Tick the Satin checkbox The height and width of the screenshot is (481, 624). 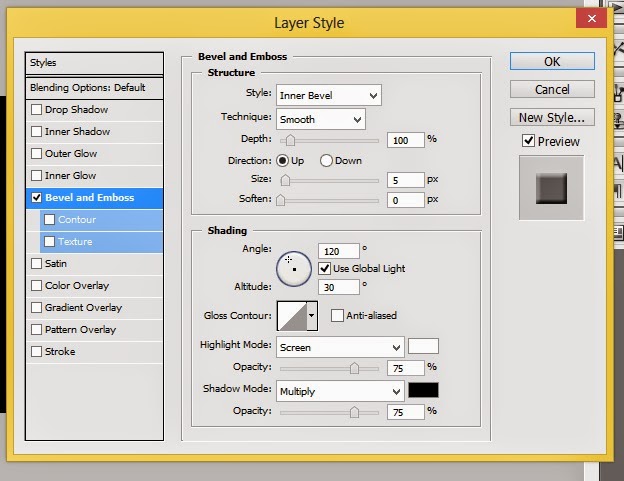36,263
